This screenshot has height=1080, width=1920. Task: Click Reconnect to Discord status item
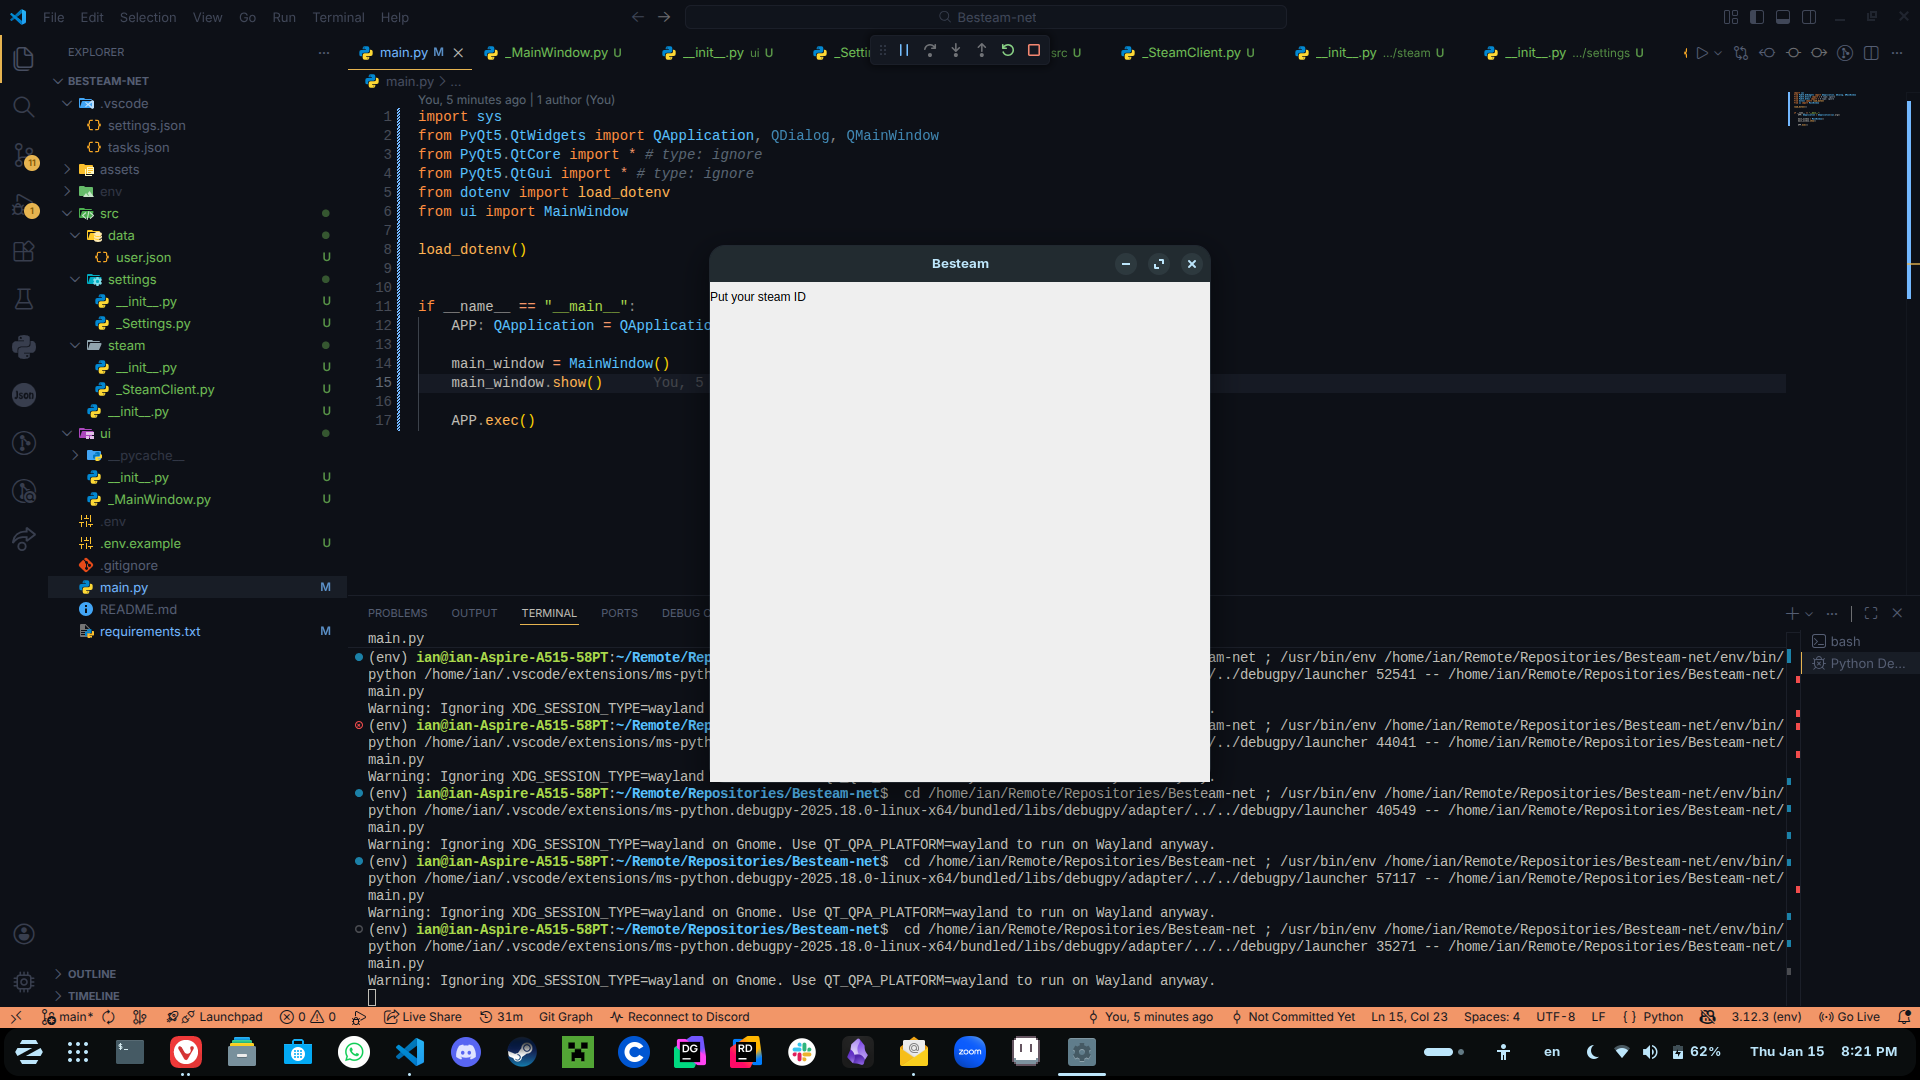click(679, 1017)
